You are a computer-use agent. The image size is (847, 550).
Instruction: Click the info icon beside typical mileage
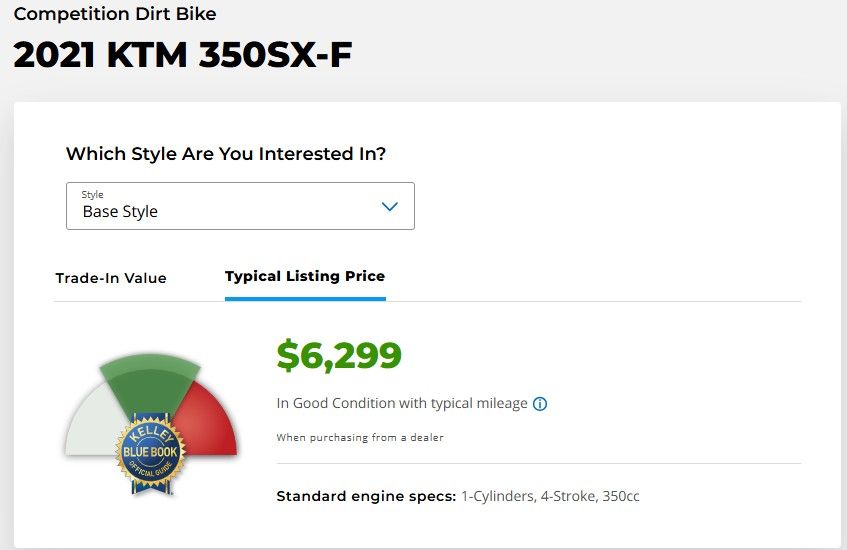(540, 404)
